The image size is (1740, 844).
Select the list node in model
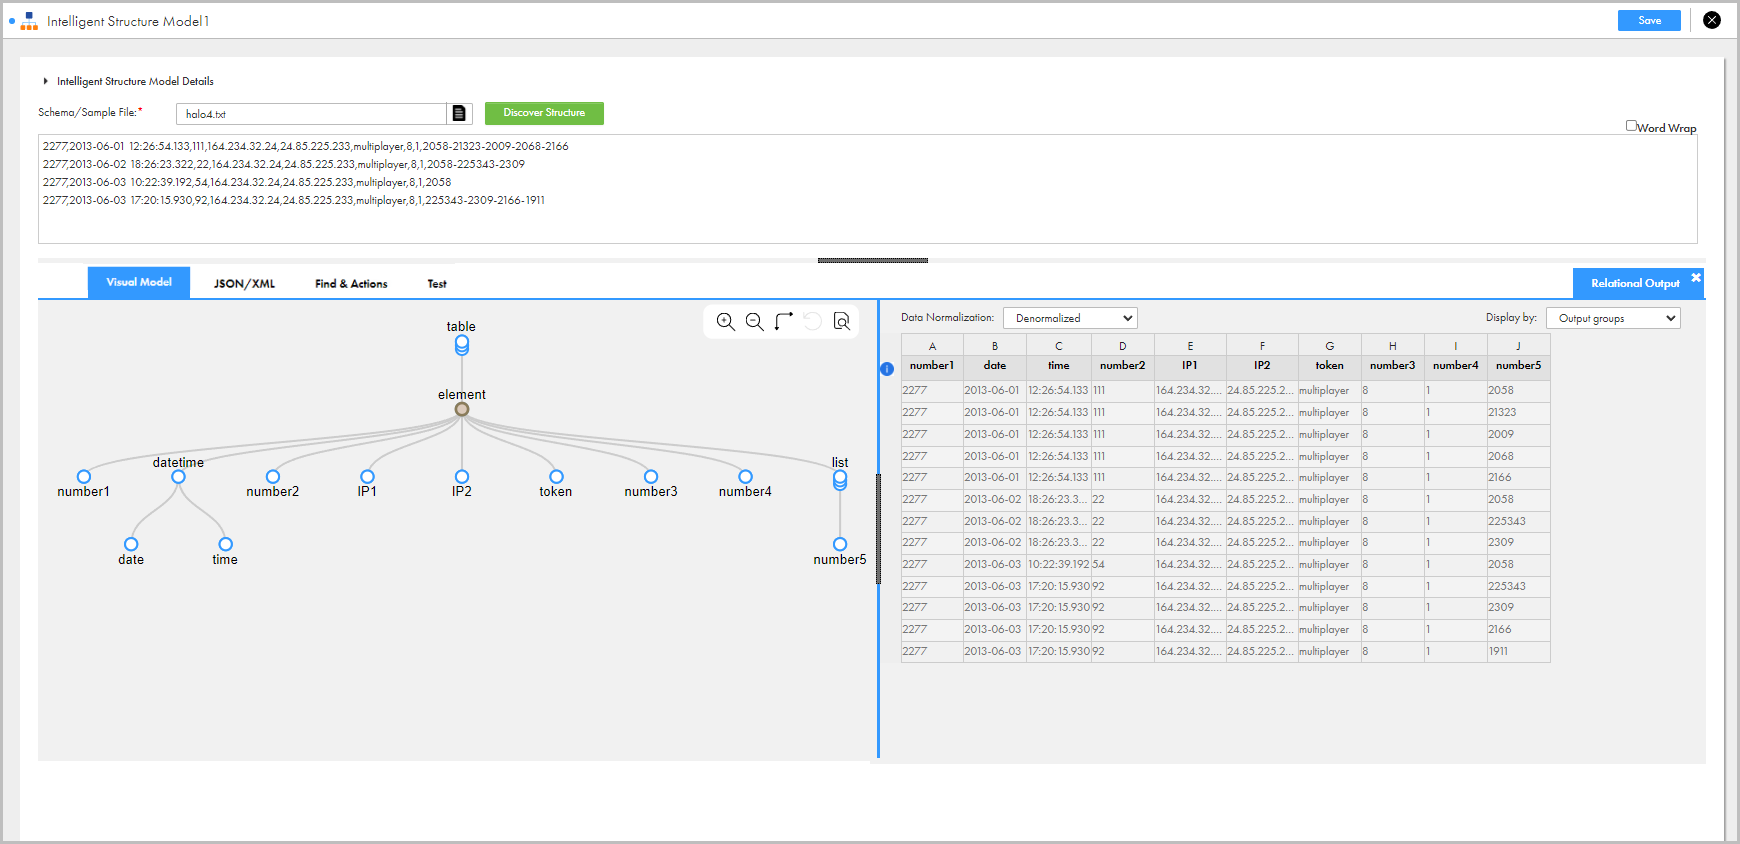pos(840,480)
